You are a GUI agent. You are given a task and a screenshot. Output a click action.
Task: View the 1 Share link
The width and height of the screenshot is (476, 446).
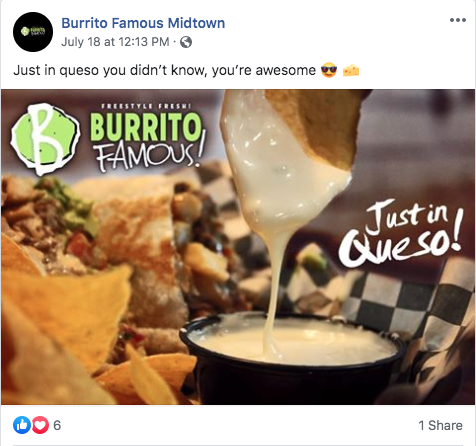click(440, 425)
